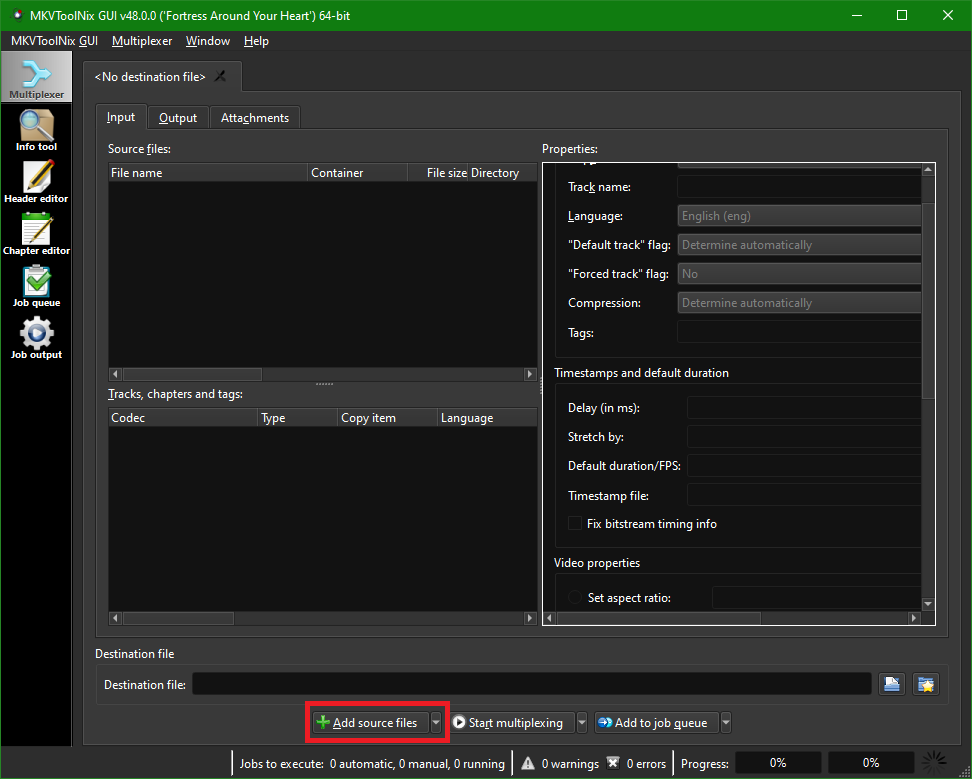
Task: Click the Set aspect ratio input field
Action: point(816,597)
